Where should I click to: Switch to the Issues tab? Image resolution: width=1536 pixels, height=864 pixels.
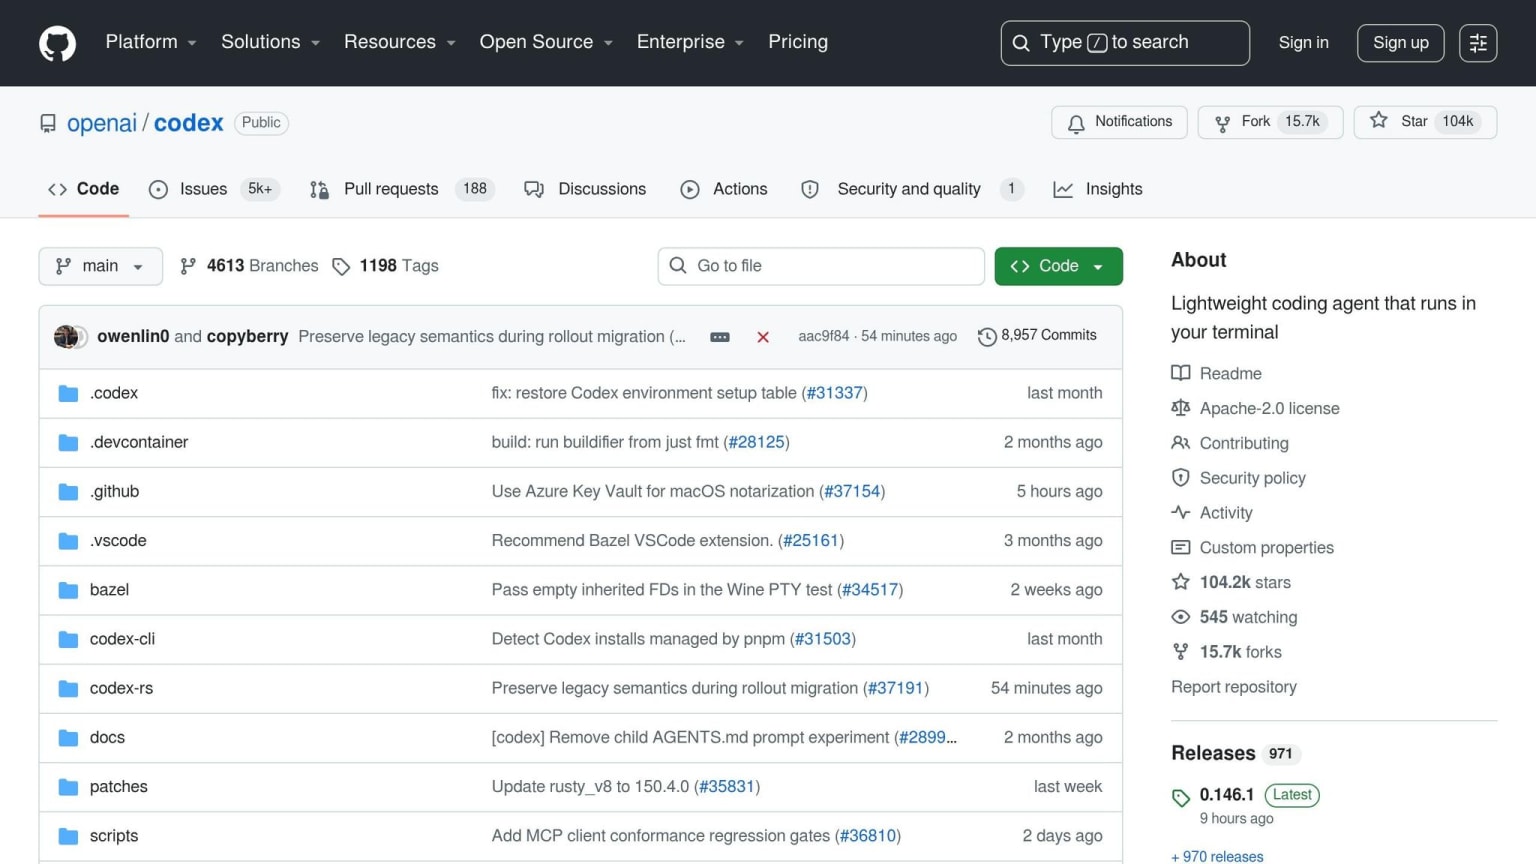(214, 189)
